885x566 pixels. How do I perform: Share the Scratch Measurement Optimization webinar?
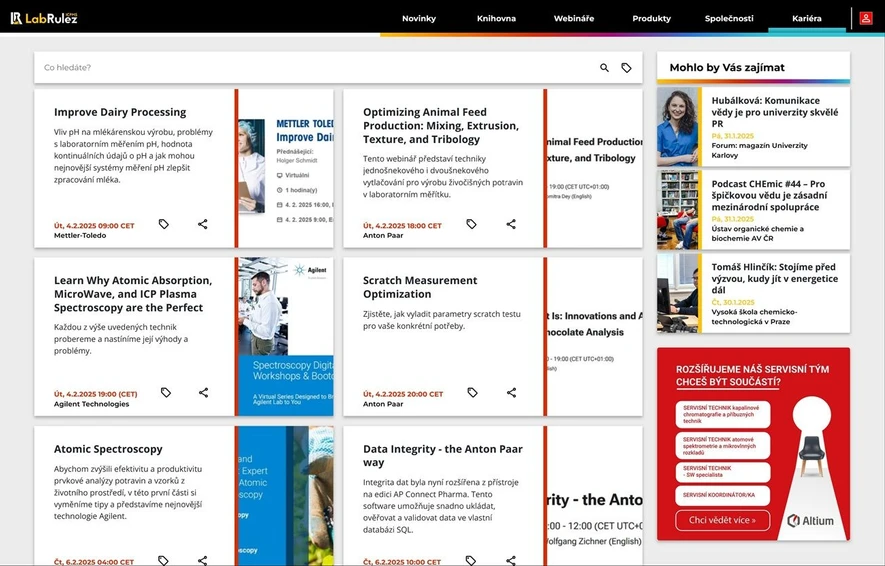pos(511,392)
